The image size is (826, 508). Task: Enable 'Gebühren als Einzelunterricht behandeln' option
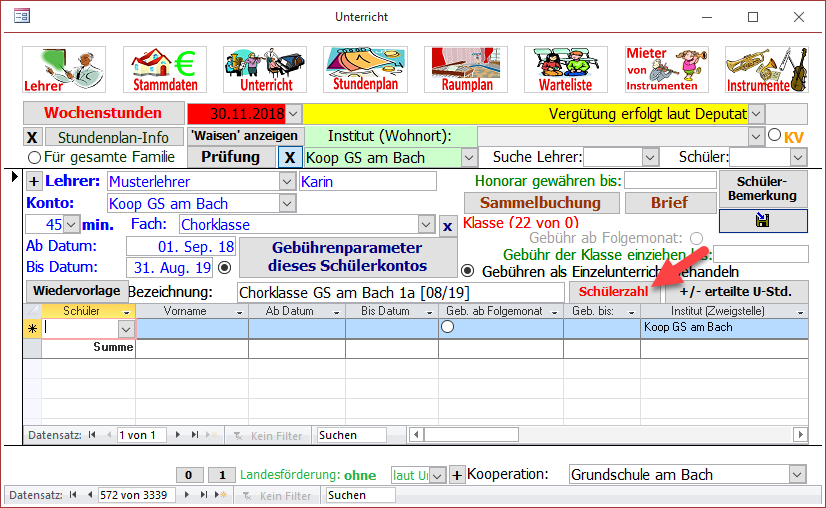pos(467,271)
